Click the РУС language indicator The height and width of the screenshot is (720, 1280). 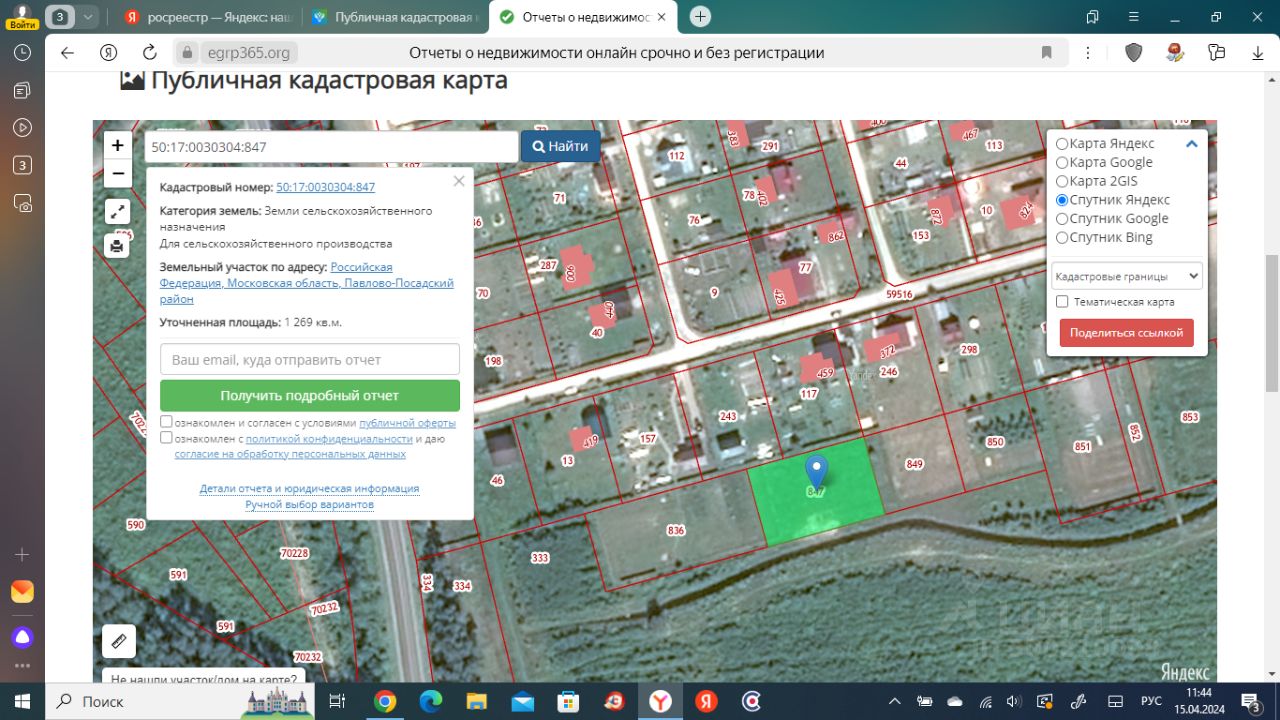pos(1151,701)
